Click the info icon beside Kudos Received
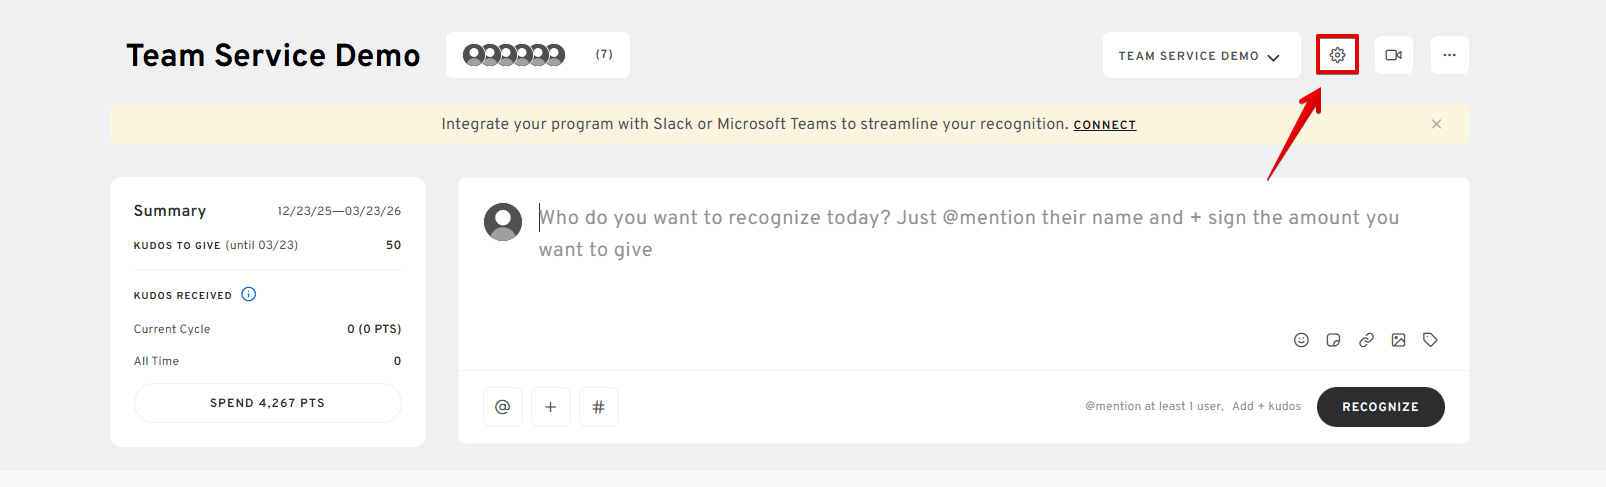 [x=249, y=294]
